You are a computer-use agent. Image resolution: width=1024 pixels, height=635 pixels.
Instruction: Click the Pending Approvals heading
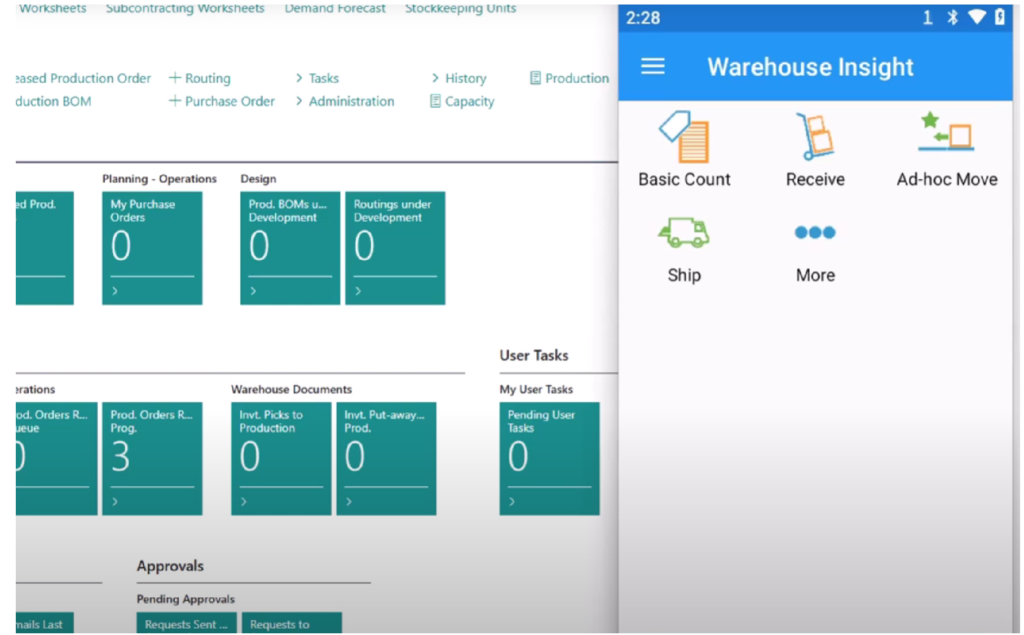pos(185,598)
